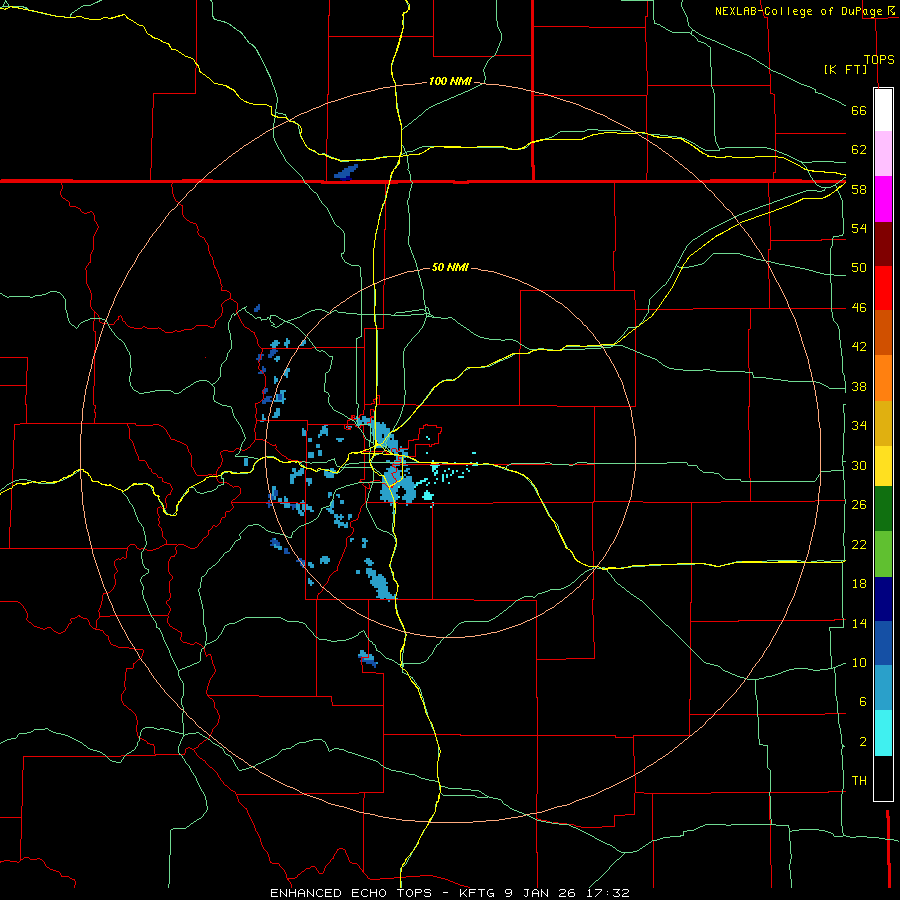Click the 100 NMI range ring label

click(450, 82)
